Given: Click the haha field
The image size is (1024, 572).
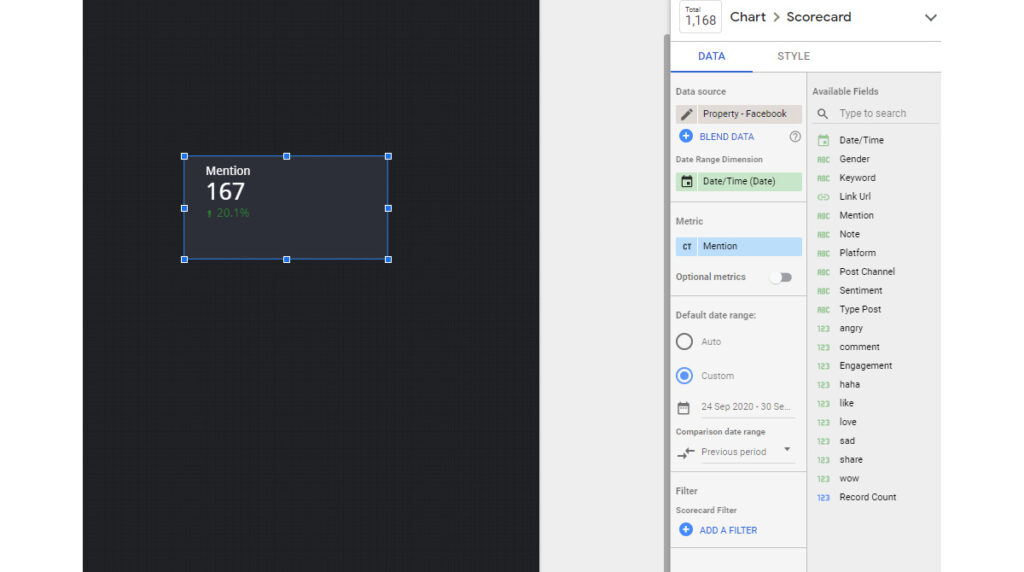Looking at the screenshot, I should (x=850, y=385).
